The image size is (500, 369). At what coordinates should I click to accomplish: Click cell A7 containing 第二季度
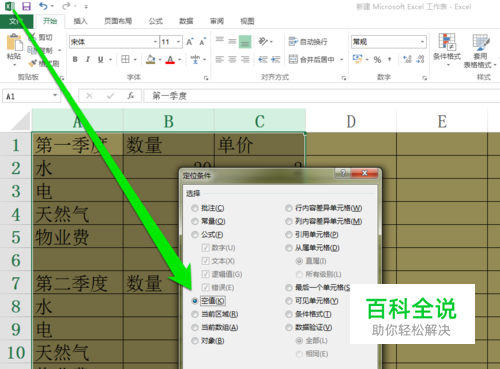click(x=78, y=283)
